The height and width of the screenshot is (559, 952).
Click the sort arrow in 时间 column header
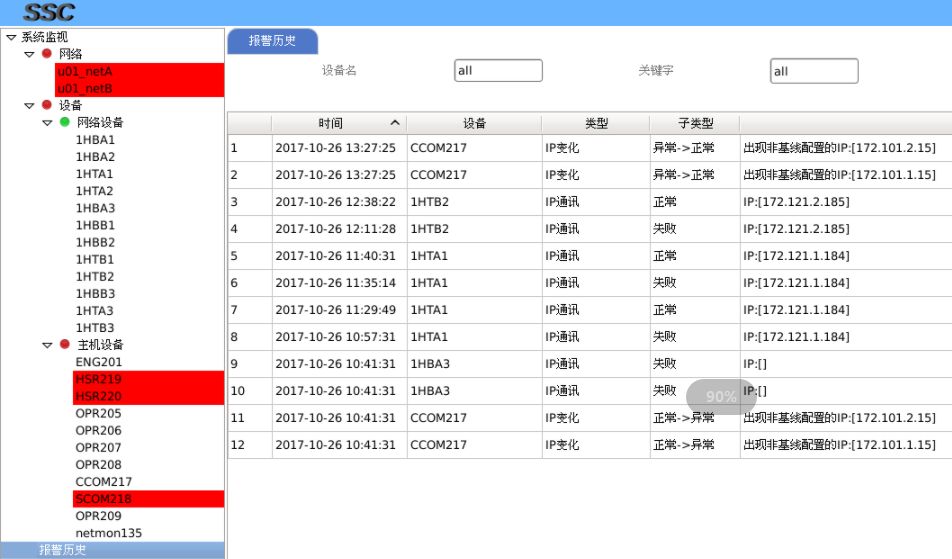(x=395, y=123)
